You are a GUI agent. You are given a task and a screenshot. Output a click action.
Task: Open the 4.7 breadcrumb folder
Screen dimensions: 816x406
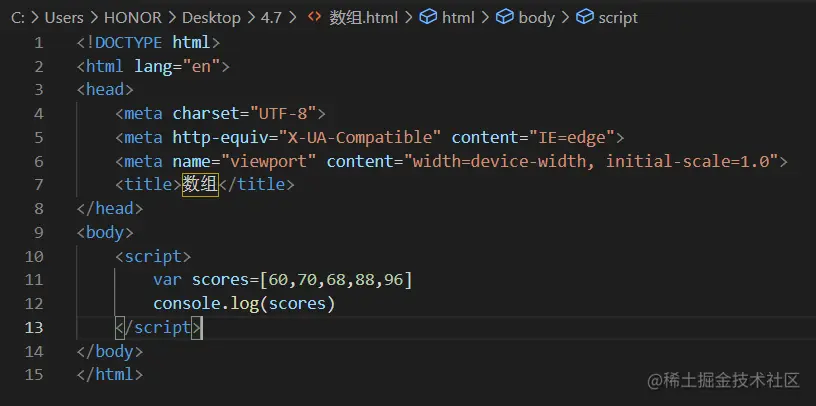[x=271, y=18]
